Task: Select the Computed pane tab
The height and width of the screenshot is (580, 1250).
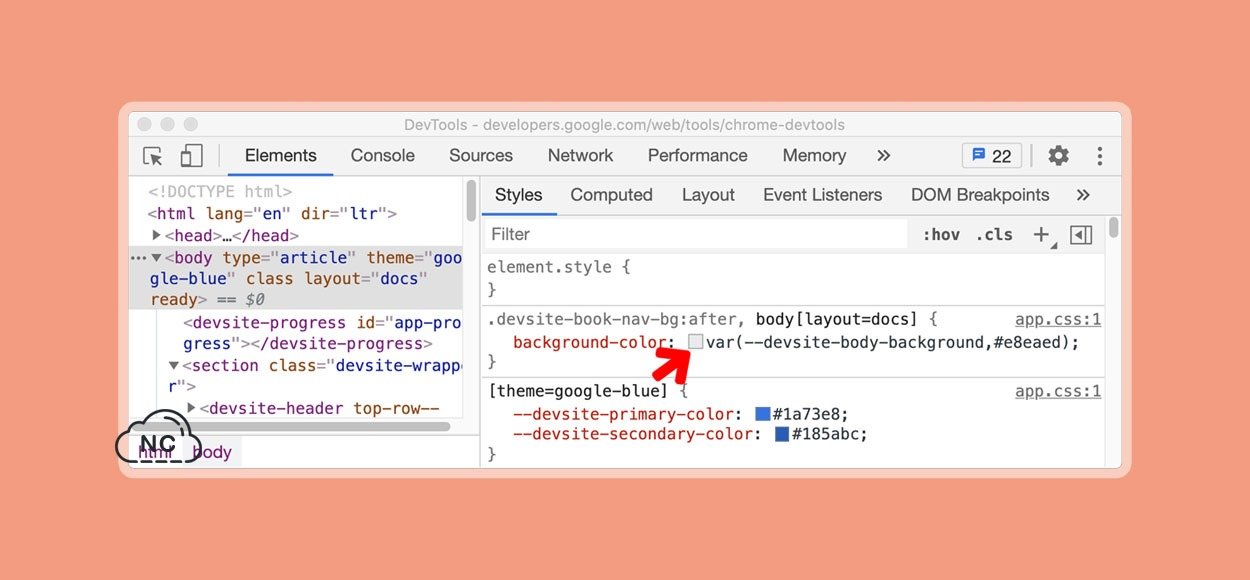Action: (x=611, y=195)
